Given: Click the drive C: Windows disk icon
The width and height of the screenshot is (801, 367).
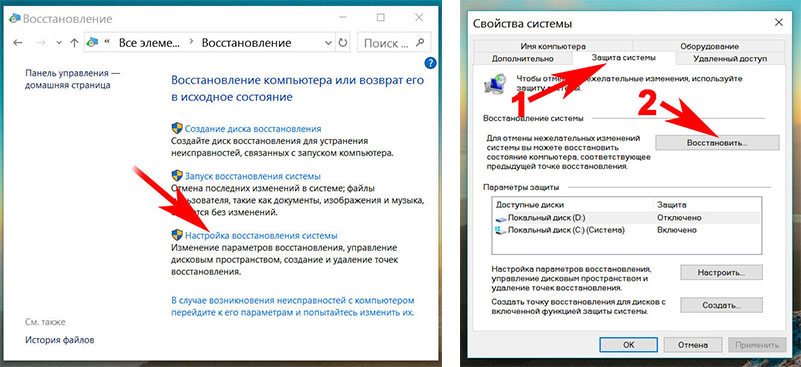Looking at the screenshot, I should [501, 231].
